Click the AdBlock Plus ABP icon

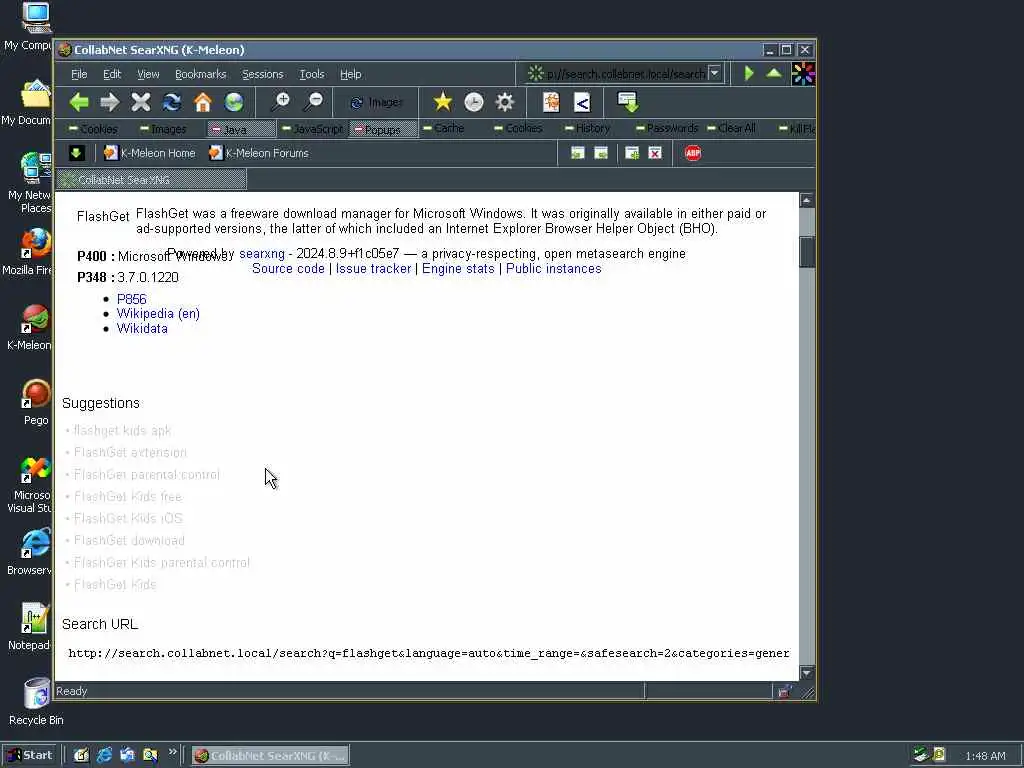pyautogui.click(x=693, y=153)
